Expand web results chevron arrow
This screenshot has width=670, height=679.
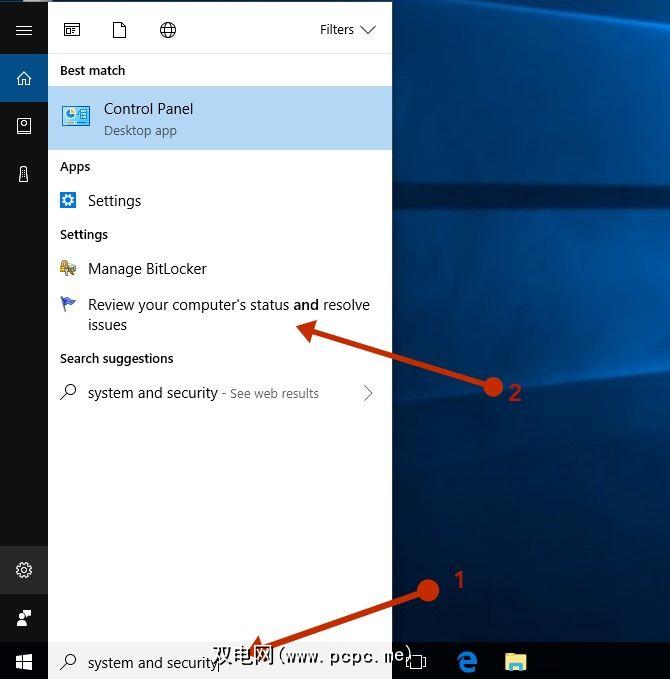click(368, 393)
